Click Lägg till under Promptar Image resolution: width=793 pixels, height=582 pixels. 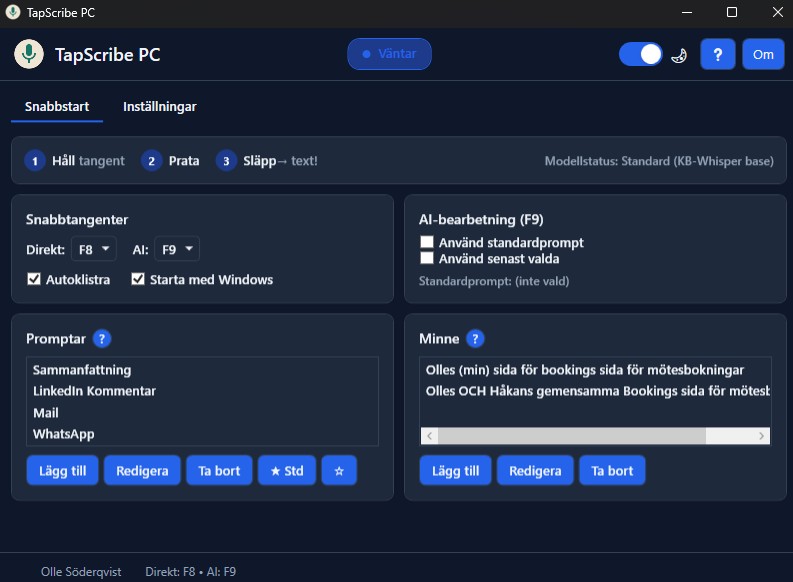pyautogui.click(x=62, y=470)
